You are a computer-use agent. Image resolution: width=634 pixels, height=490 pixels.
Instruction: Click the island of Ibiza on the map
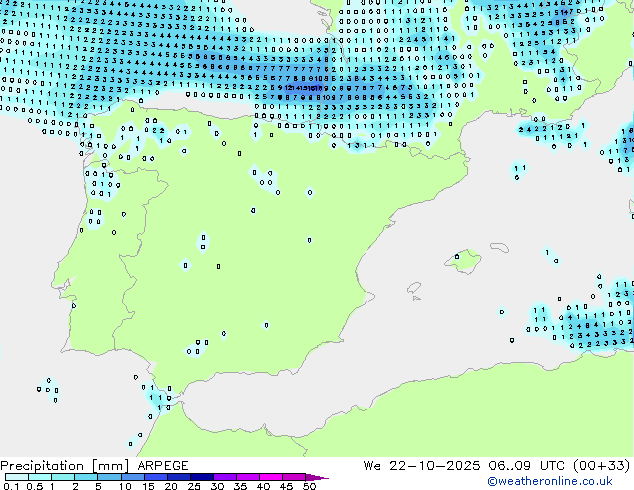point(414,288)
